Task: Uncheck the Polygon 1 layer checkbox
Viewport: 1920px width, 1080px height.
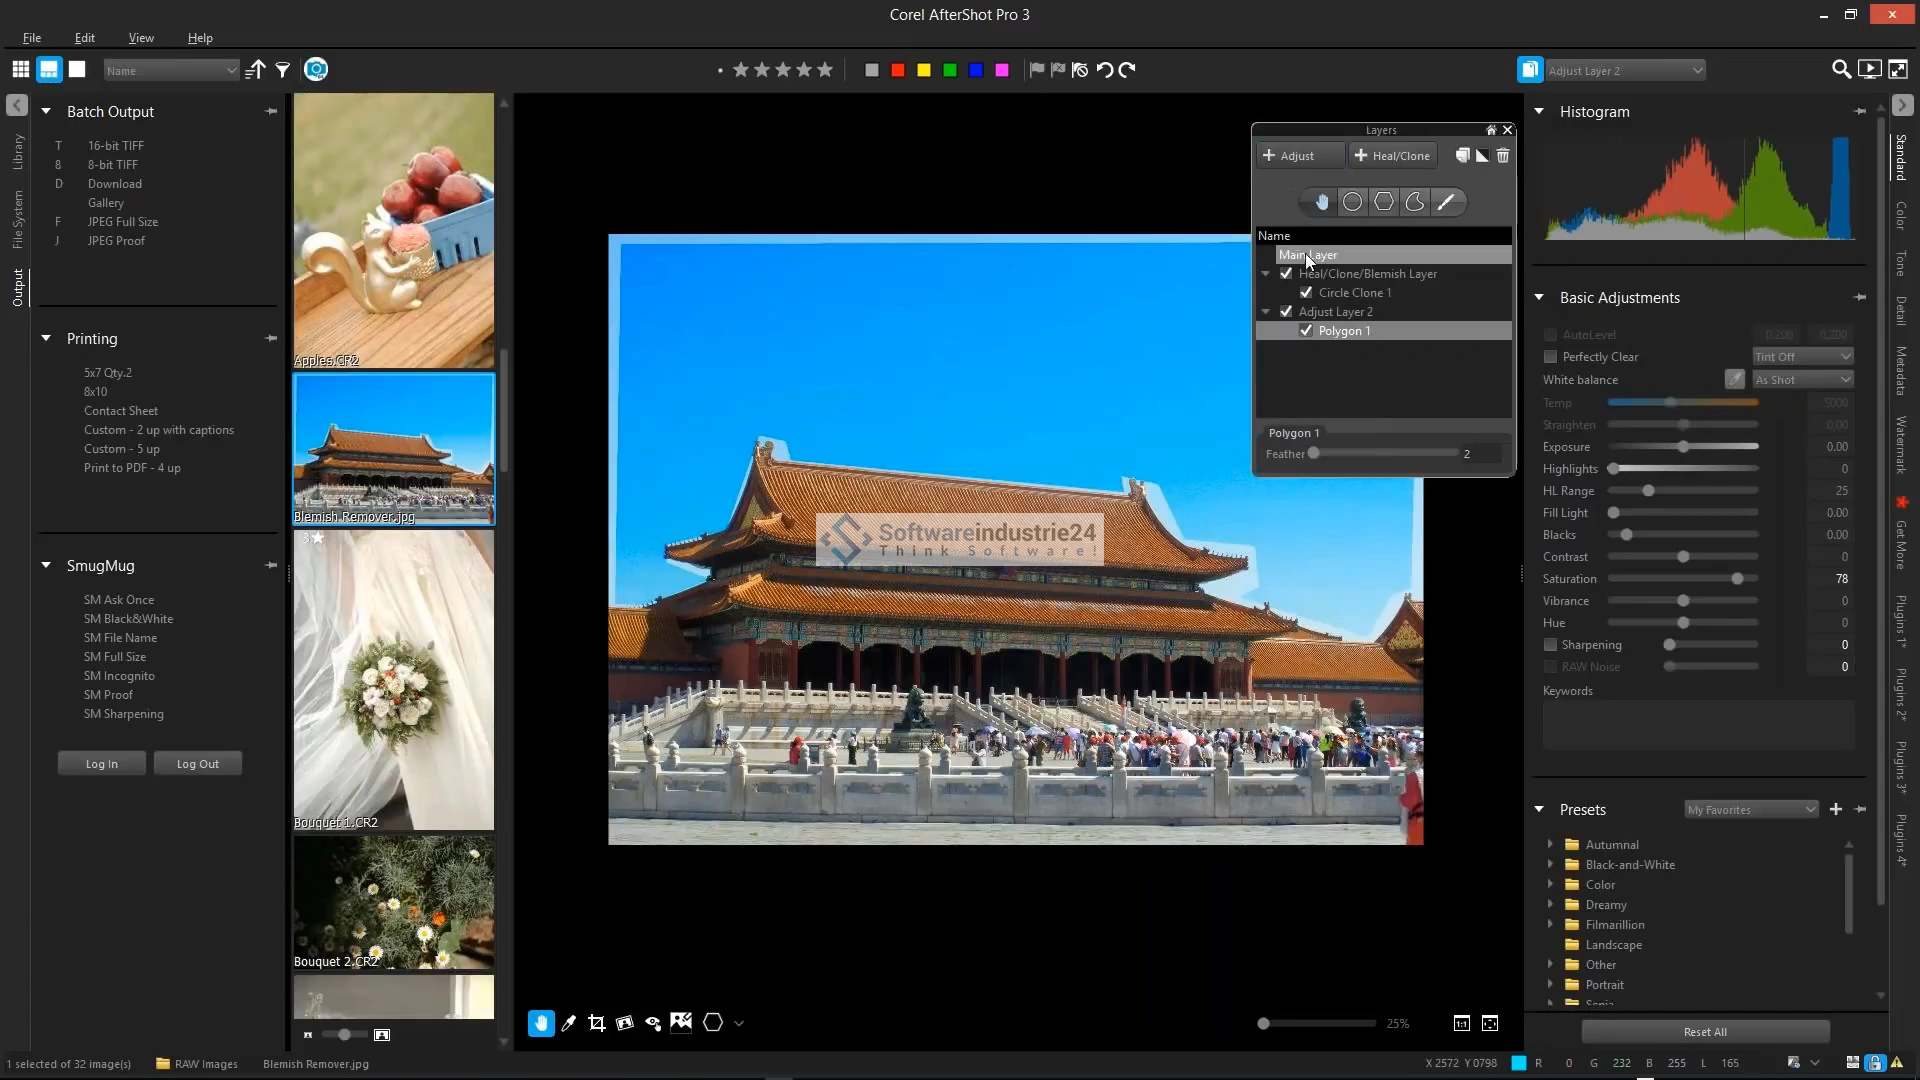Action: (1306, 331)
